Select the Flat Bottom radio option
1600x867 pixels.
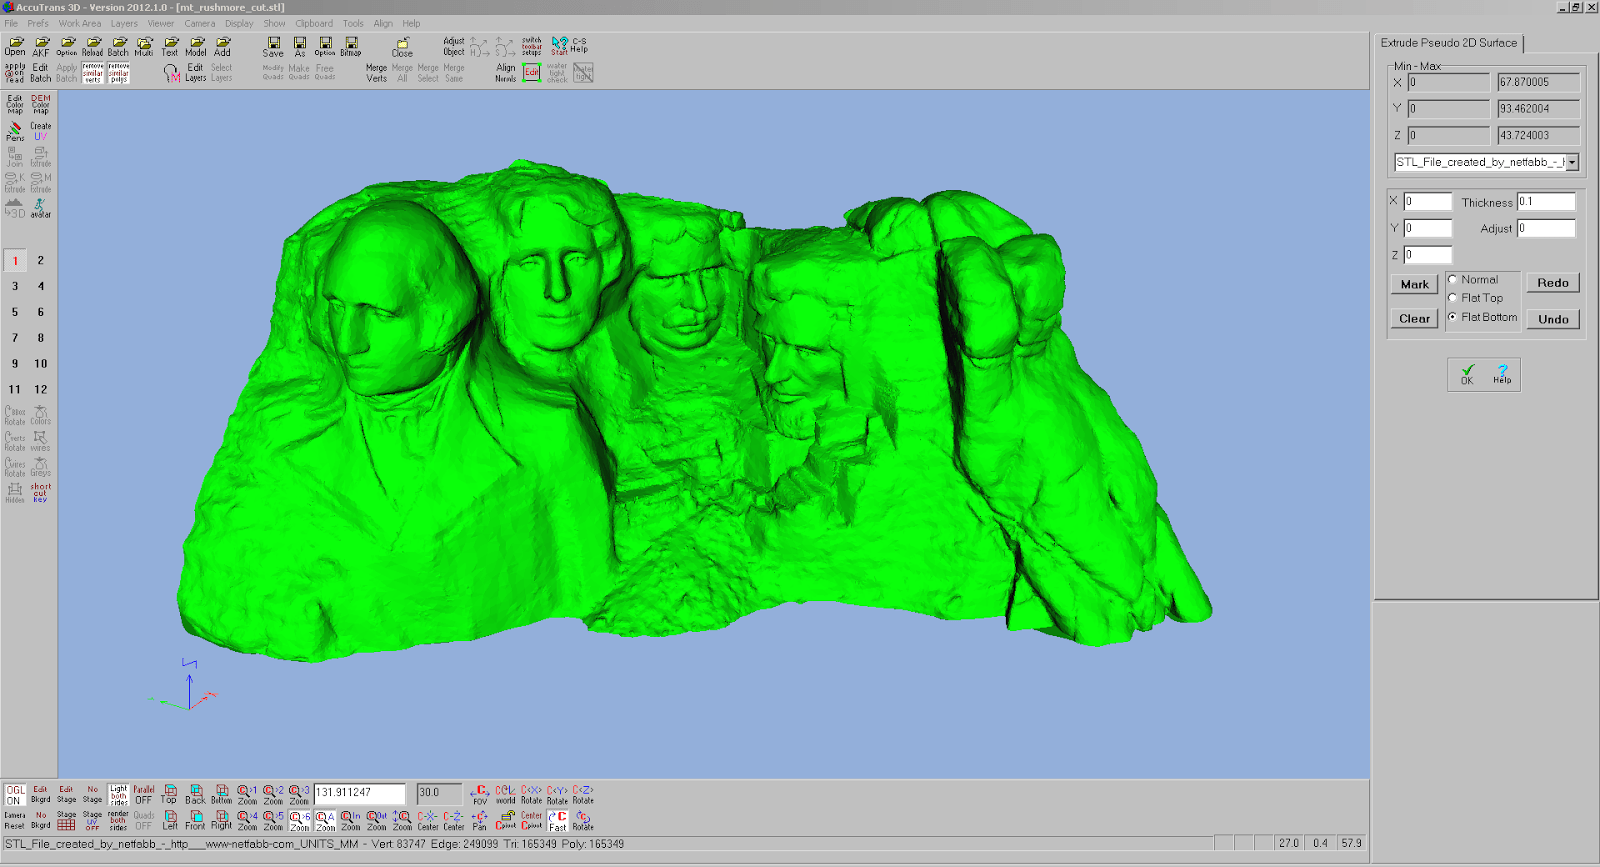pyautogui.click(x=1453, y=317)
